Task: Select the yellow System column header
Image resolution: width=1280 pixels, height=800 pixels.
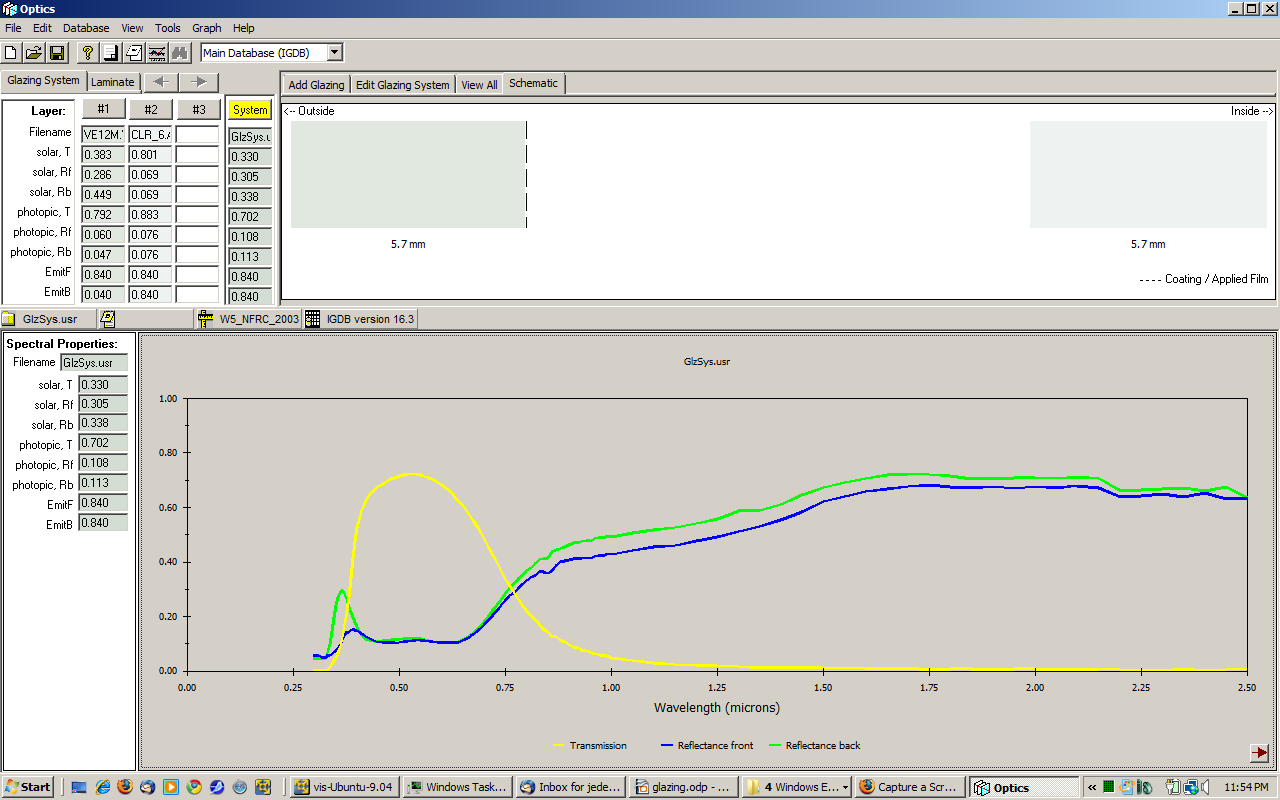Action: [249, 109]
